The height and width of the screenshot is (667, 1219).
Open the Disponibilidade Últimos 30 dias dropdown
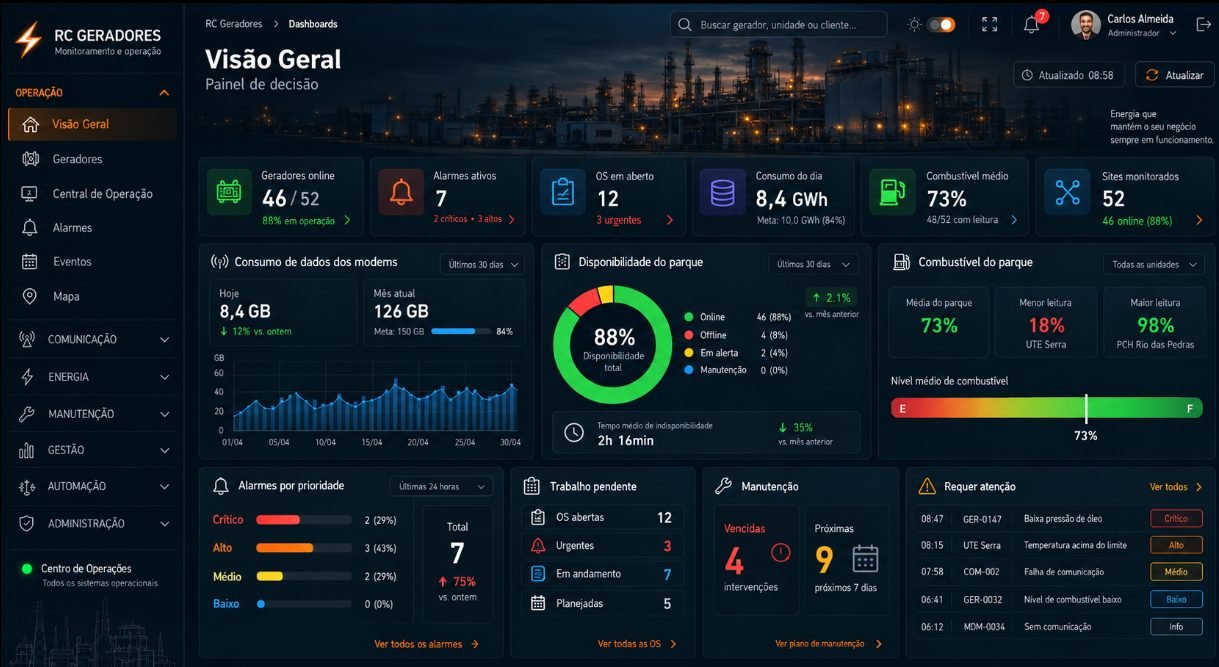[813, 264]
